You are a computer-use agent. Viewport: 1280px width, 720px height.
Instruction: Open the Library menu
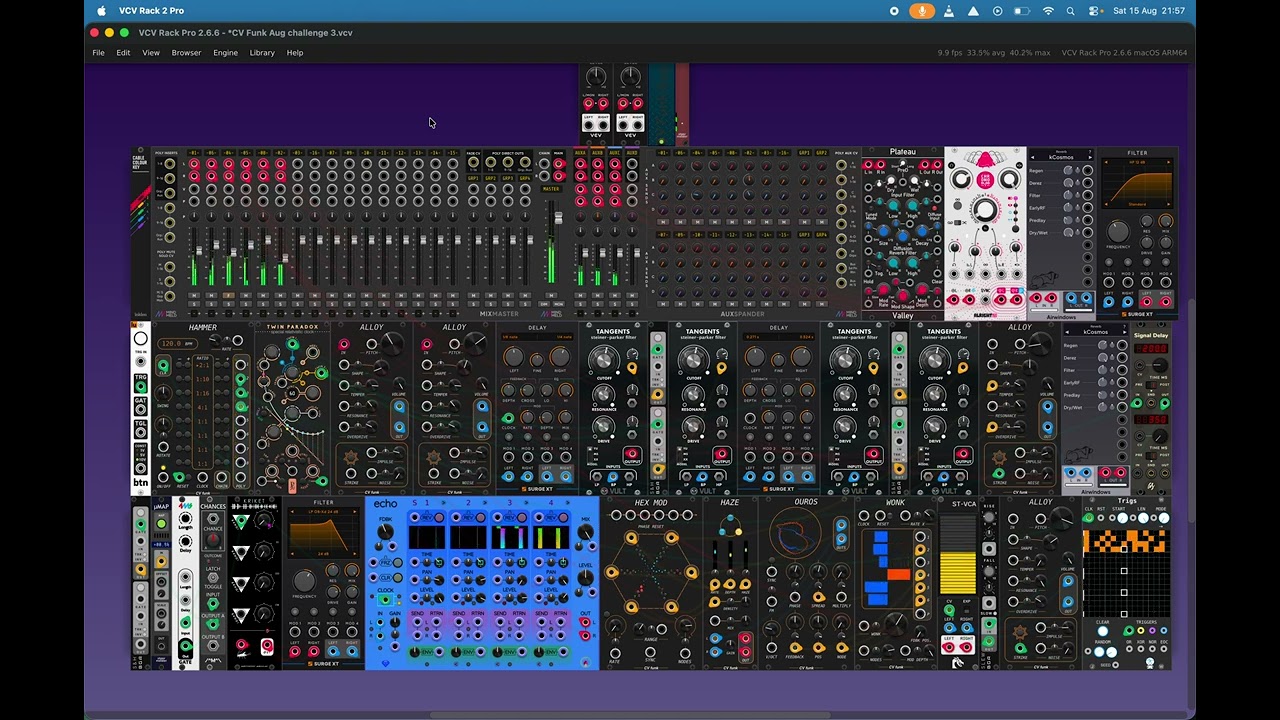click(262, 53)
